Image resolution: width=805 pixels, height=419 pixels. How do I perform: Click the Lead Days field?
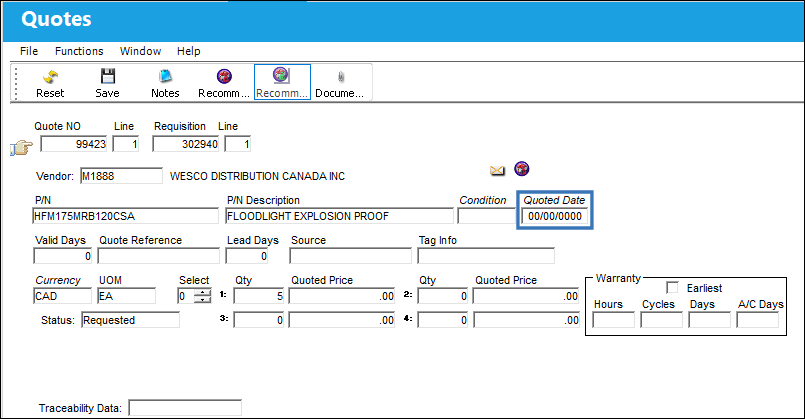(x=247, y=256)
